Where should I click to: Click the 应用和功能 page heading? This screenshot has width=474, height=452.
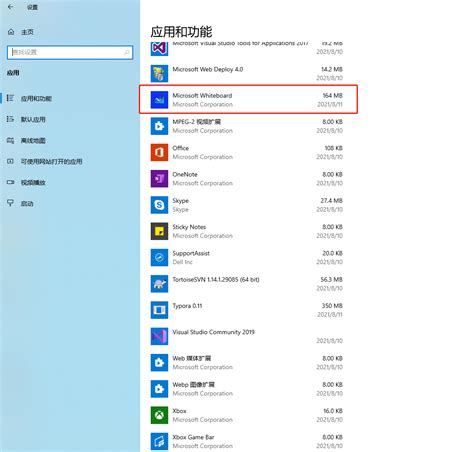[x=181, y=32]
